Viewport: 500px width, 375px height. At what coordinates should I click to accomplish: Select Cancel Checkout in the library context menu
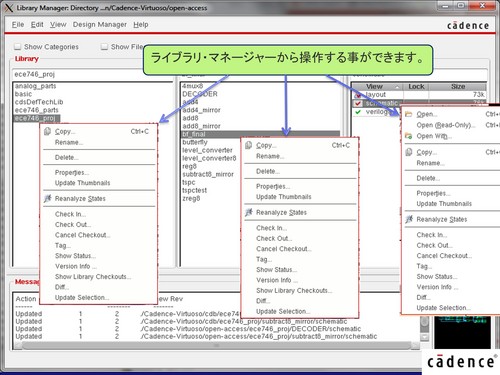[x=82, y=235]
